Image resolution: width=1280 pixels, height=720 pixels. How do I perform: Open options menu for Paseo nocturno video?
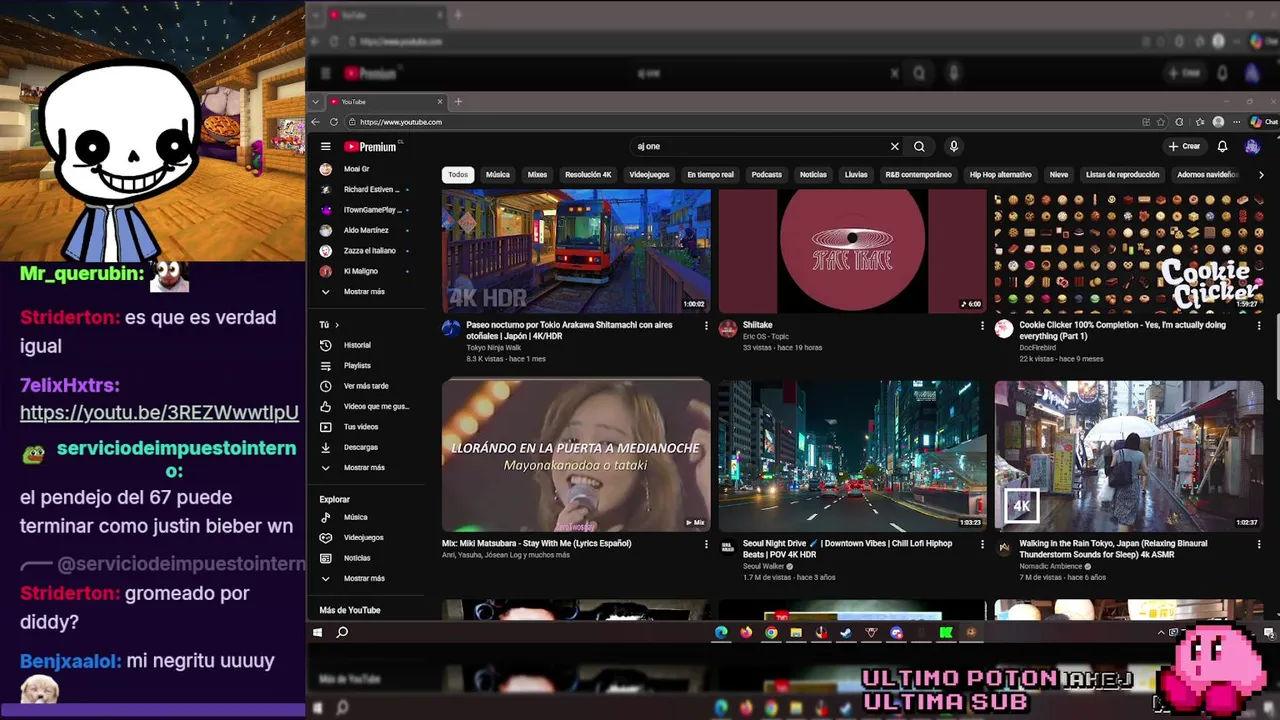[706, 326]
